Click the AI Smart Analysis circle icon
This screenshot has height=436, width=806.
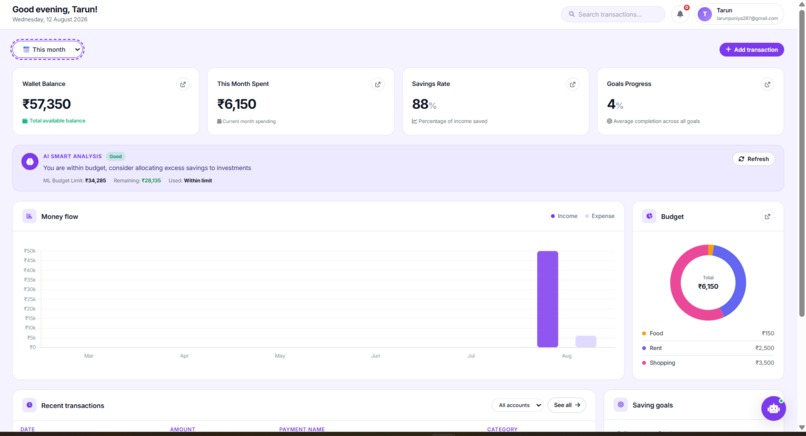click(30, 161)
